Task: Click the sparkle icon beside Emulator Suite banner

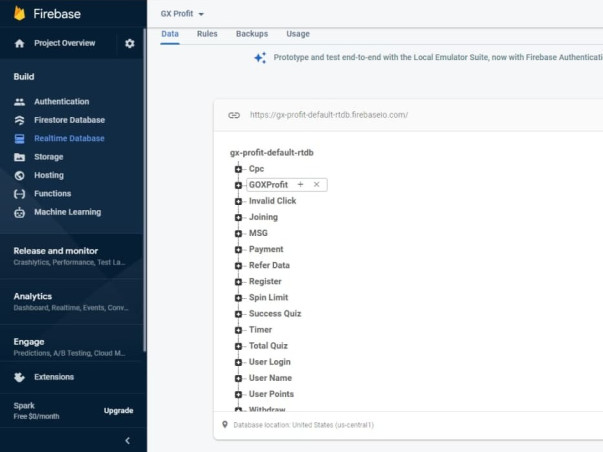Action: [x=260, y=58]
